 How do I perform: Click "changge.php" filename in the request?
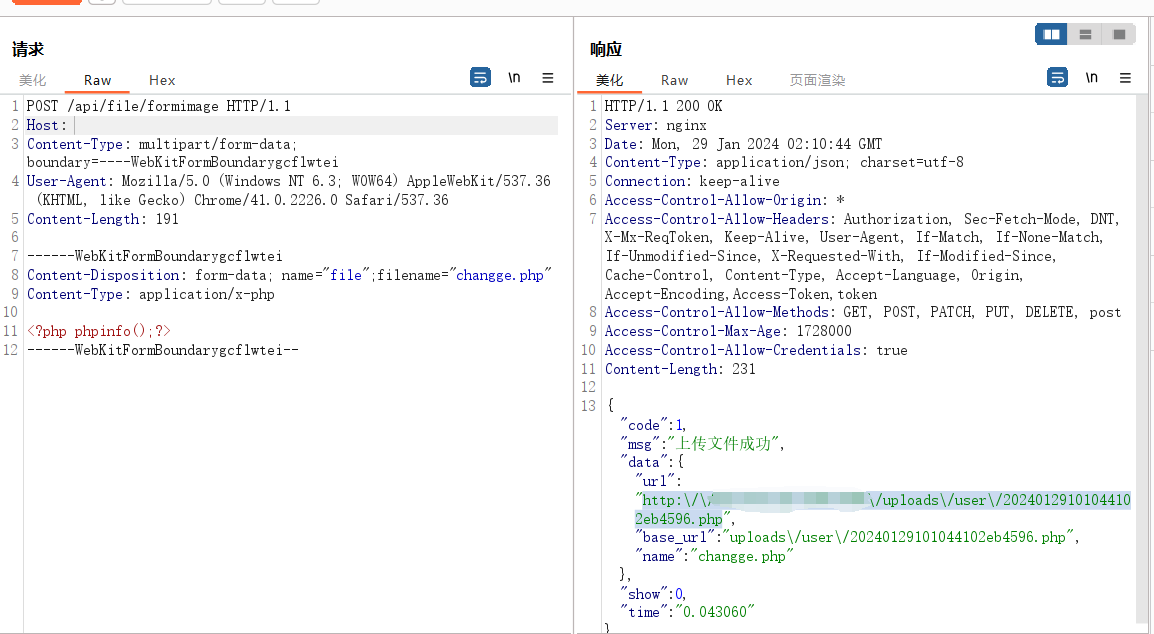500,275
